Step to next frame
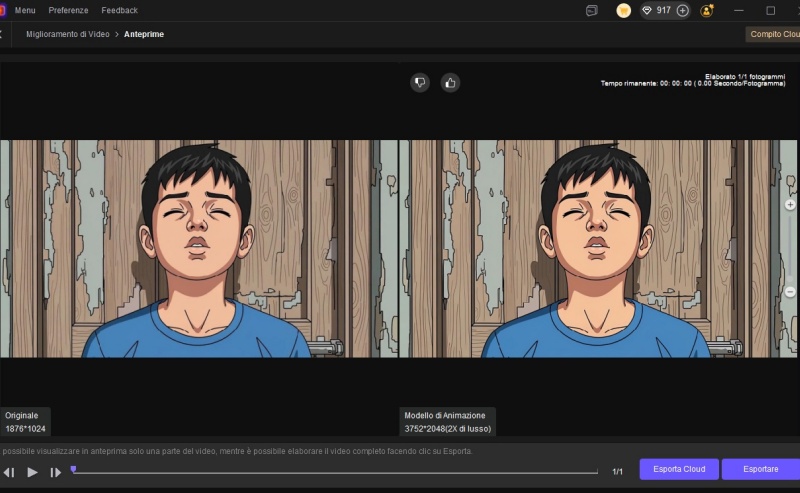The image size is (800, 493). pyautogui.click(x=56, y=472)
